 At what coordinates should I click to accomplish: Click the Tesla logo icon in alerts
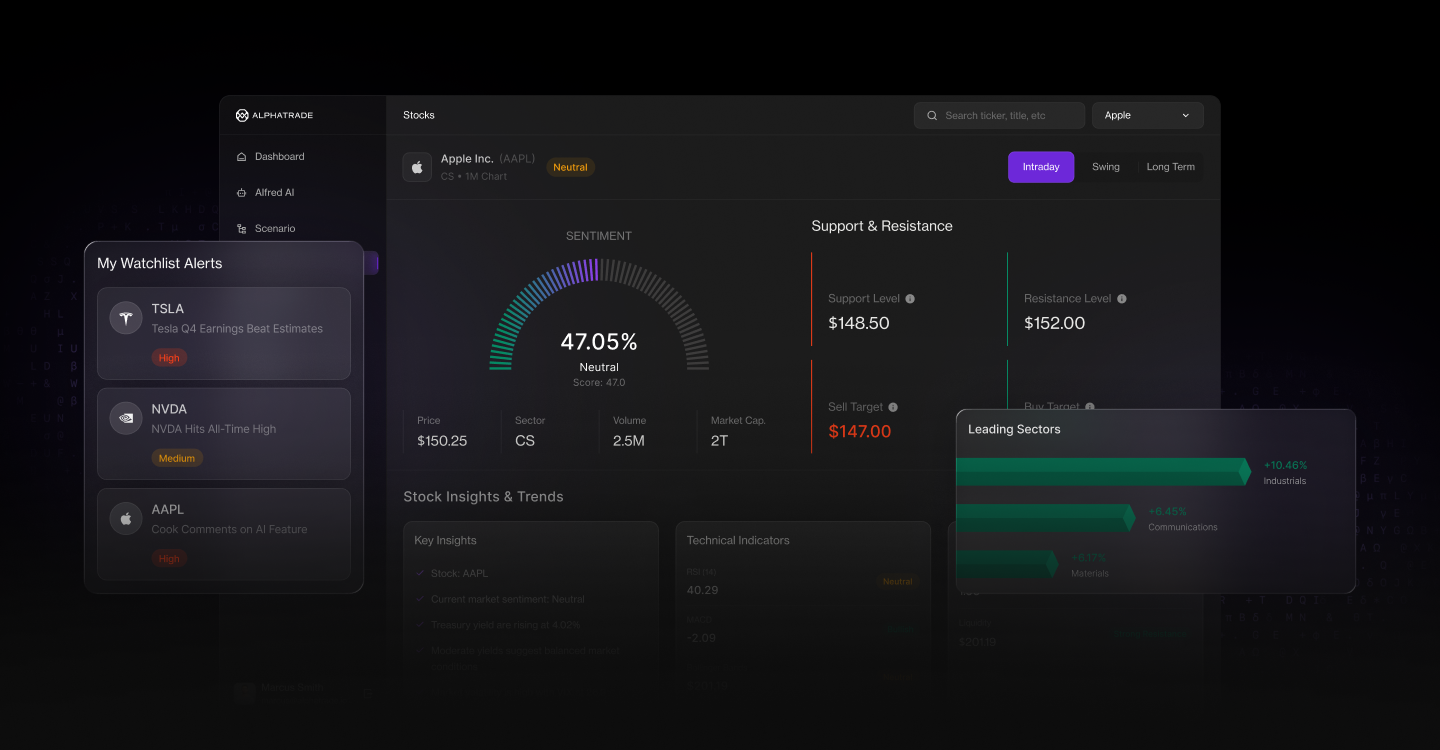pos(126,318)
